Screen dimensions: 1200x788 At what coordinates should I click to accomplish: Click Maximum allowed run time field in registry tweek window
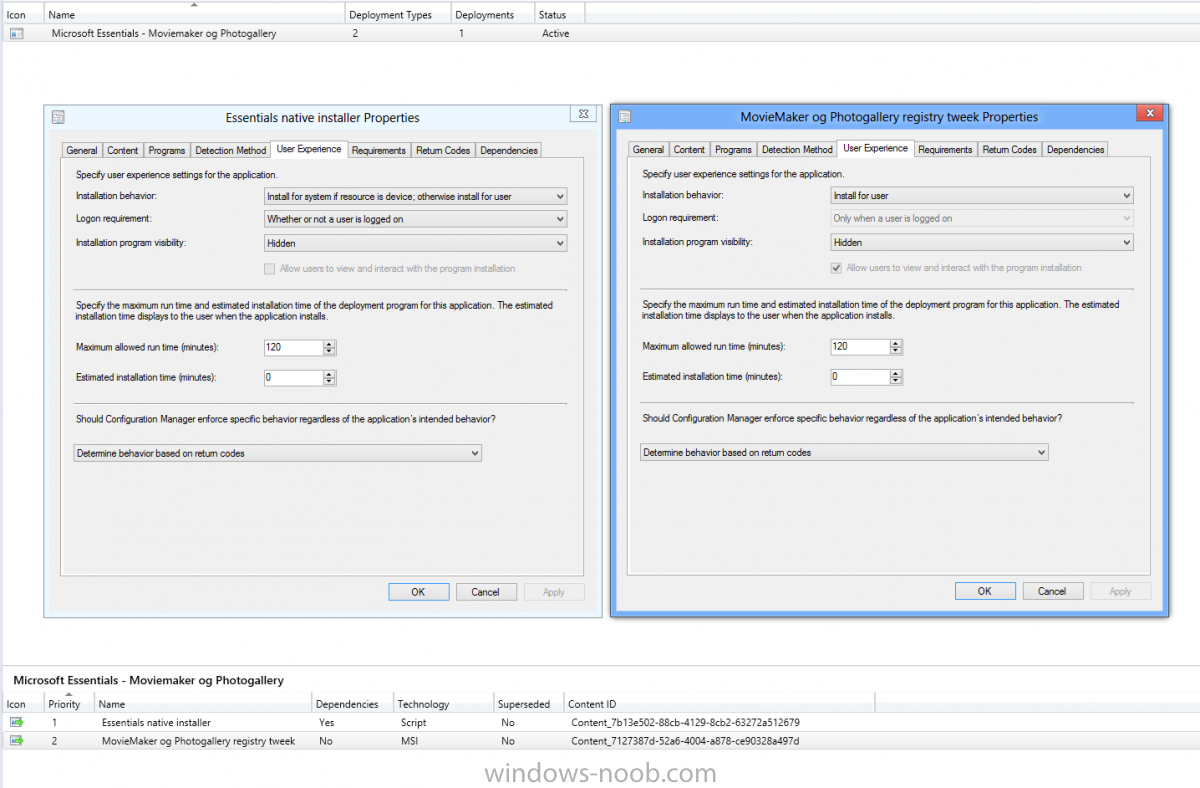pos(860,346)
